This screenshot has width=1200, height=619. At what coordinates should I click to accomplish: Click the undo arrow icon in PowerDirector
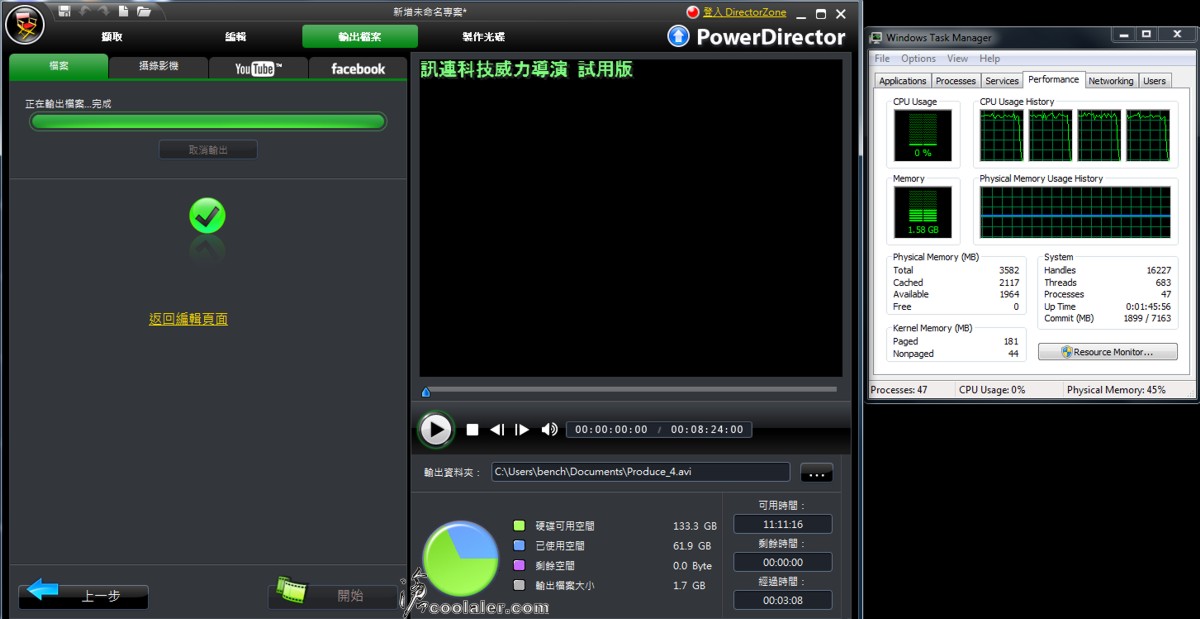(84, 11)
